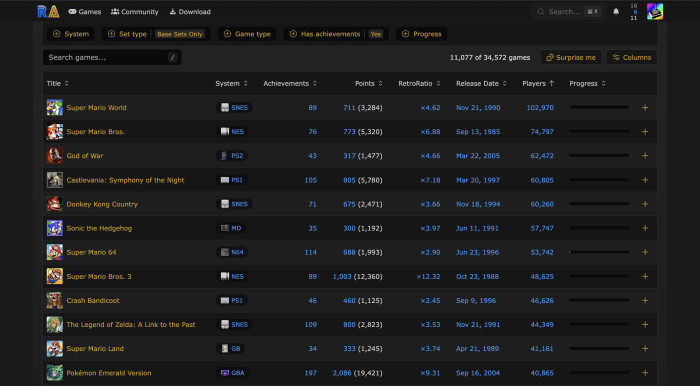Viewport: 700px width, 386px height.
Task: Focus the Search games input field
Action: point(112,57)
